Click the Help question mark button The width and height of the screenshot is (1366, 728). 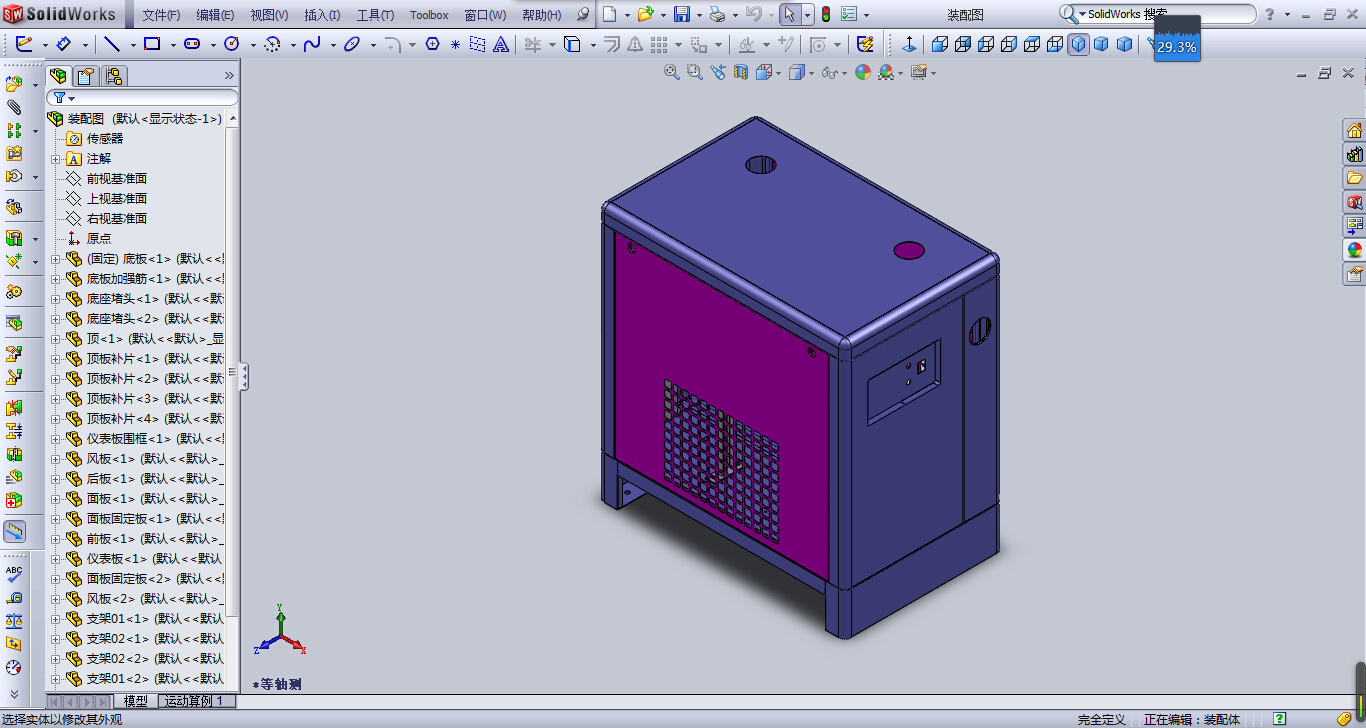point(1270,14)
